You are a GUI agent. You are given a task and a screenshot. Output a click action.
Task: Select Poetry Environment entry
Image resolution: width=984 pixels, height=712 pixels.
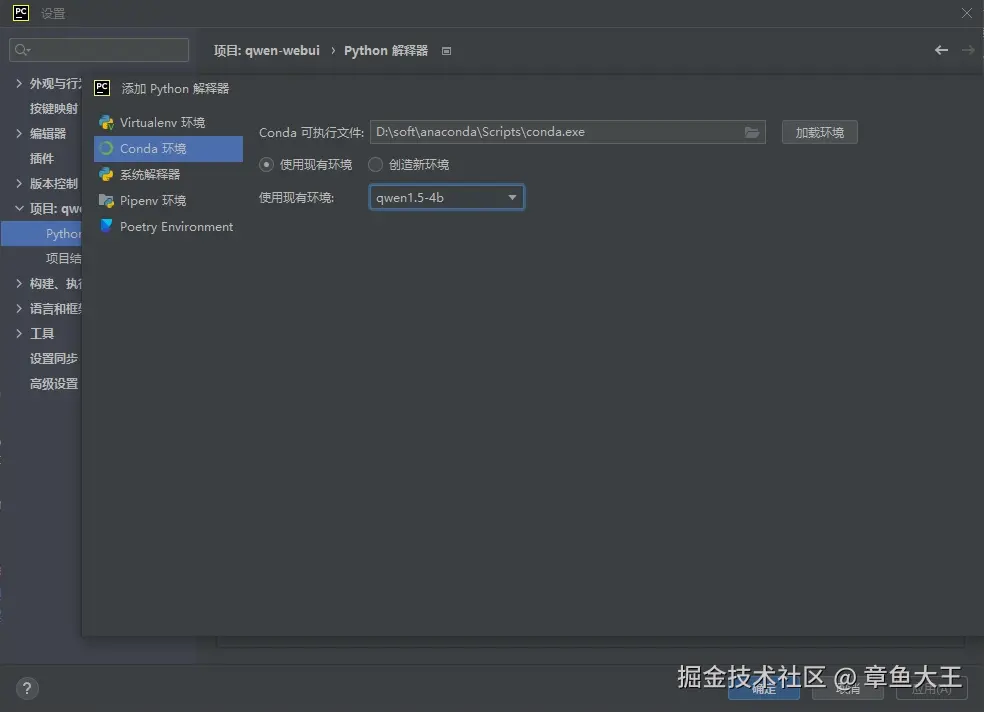click(168, 226)
